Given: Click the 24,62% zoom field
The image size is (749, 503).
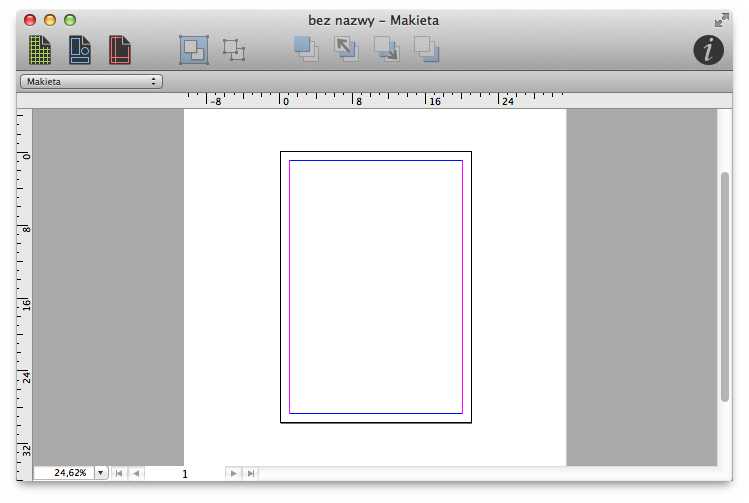Looking at the screenshot, I should 64,473.
